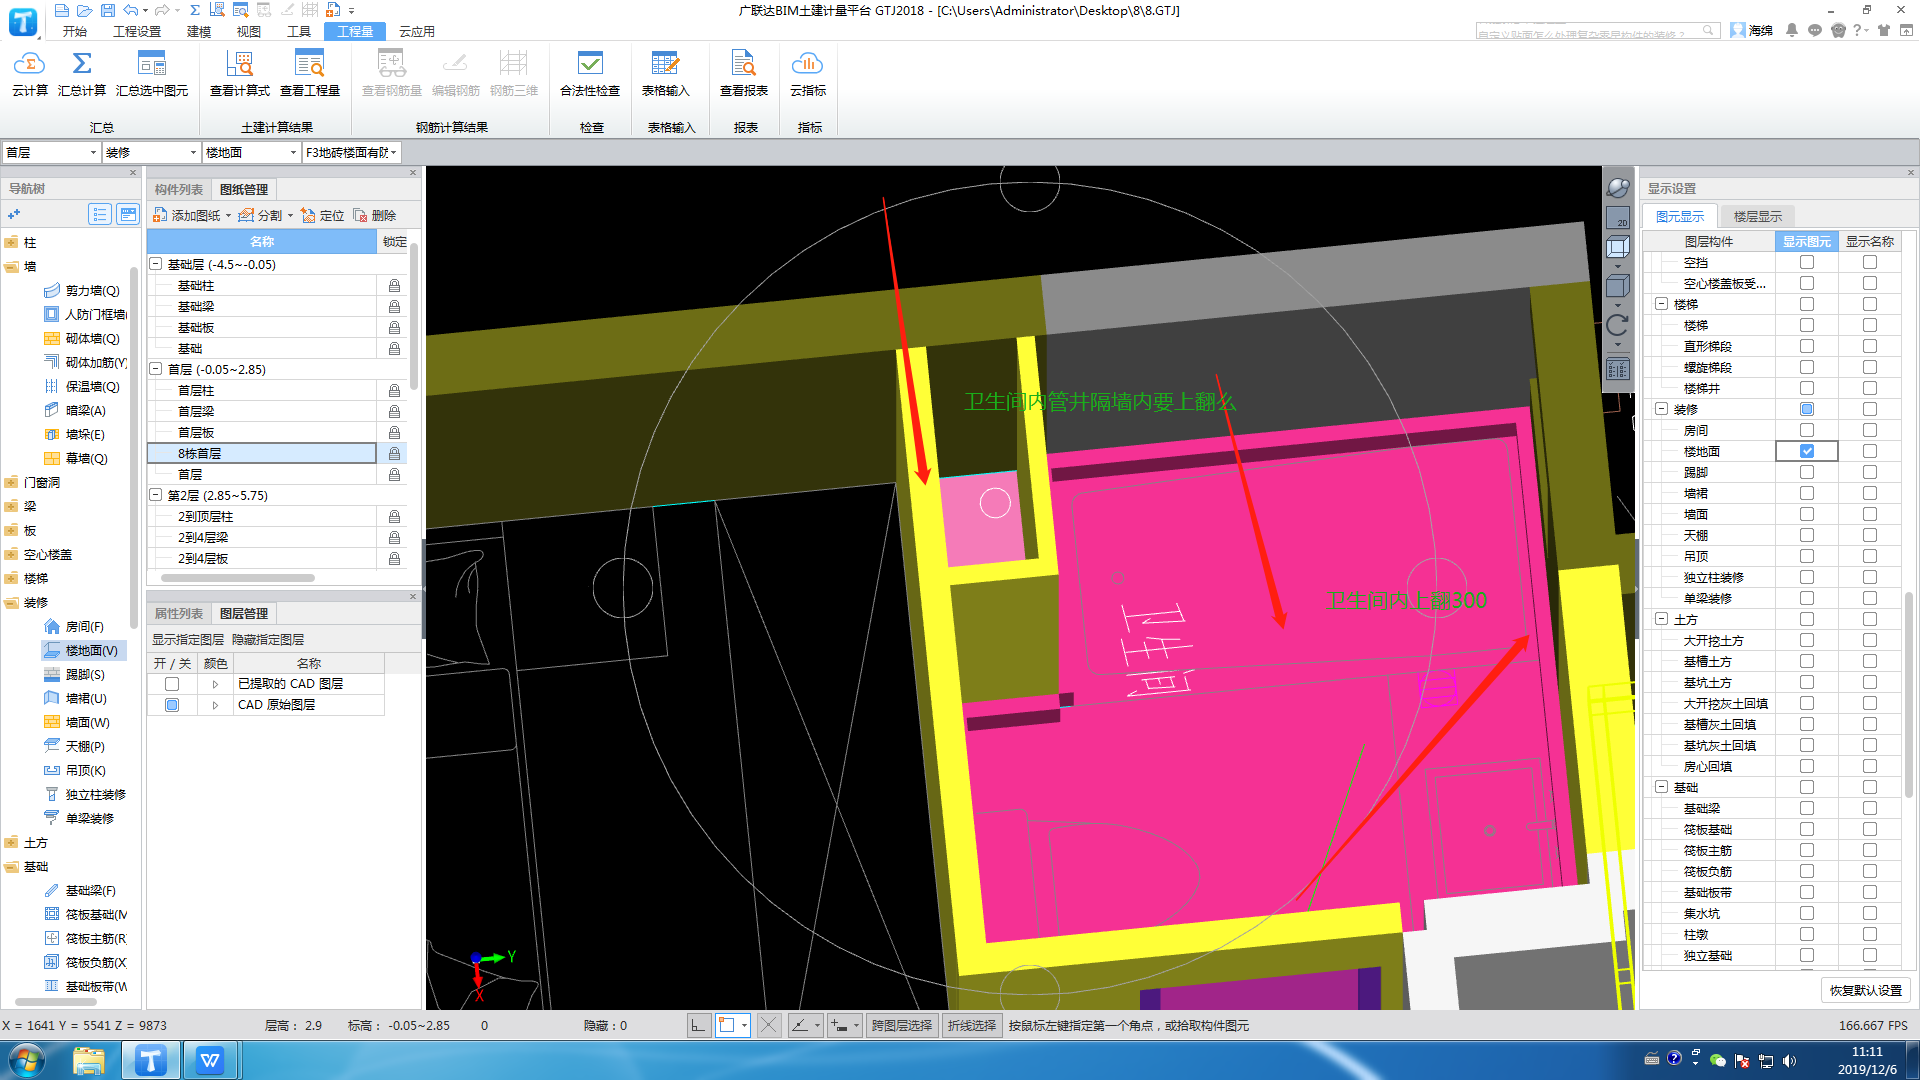Collapse 第2层 (2.85~5.75) group
Viewport: 1920px width, 1080px height.
156,495
